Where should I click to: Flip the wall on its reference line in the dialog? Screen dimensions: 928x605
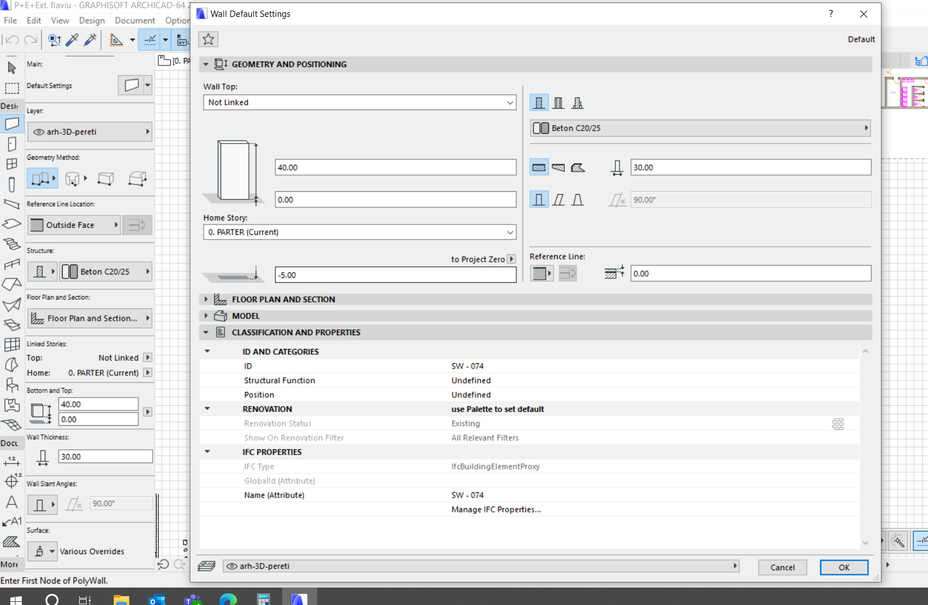[568, 273]
